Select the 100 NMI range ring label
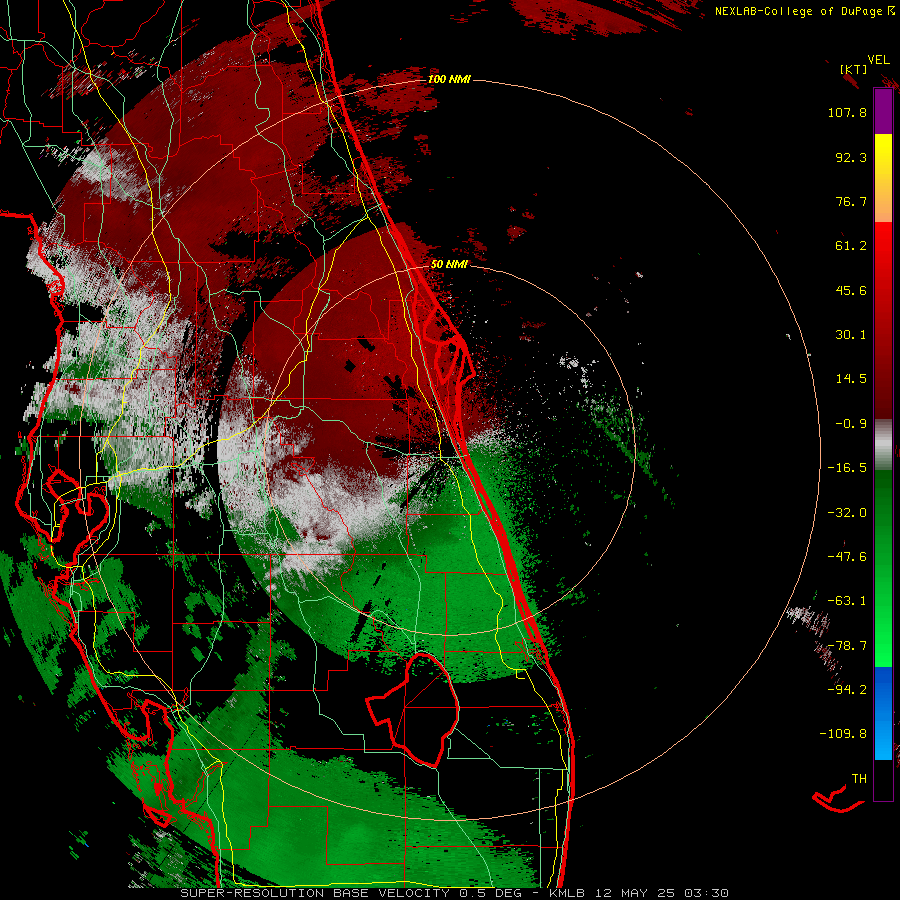Image resolution: width=900 pixels, height=900 pixels. [449, 79]
